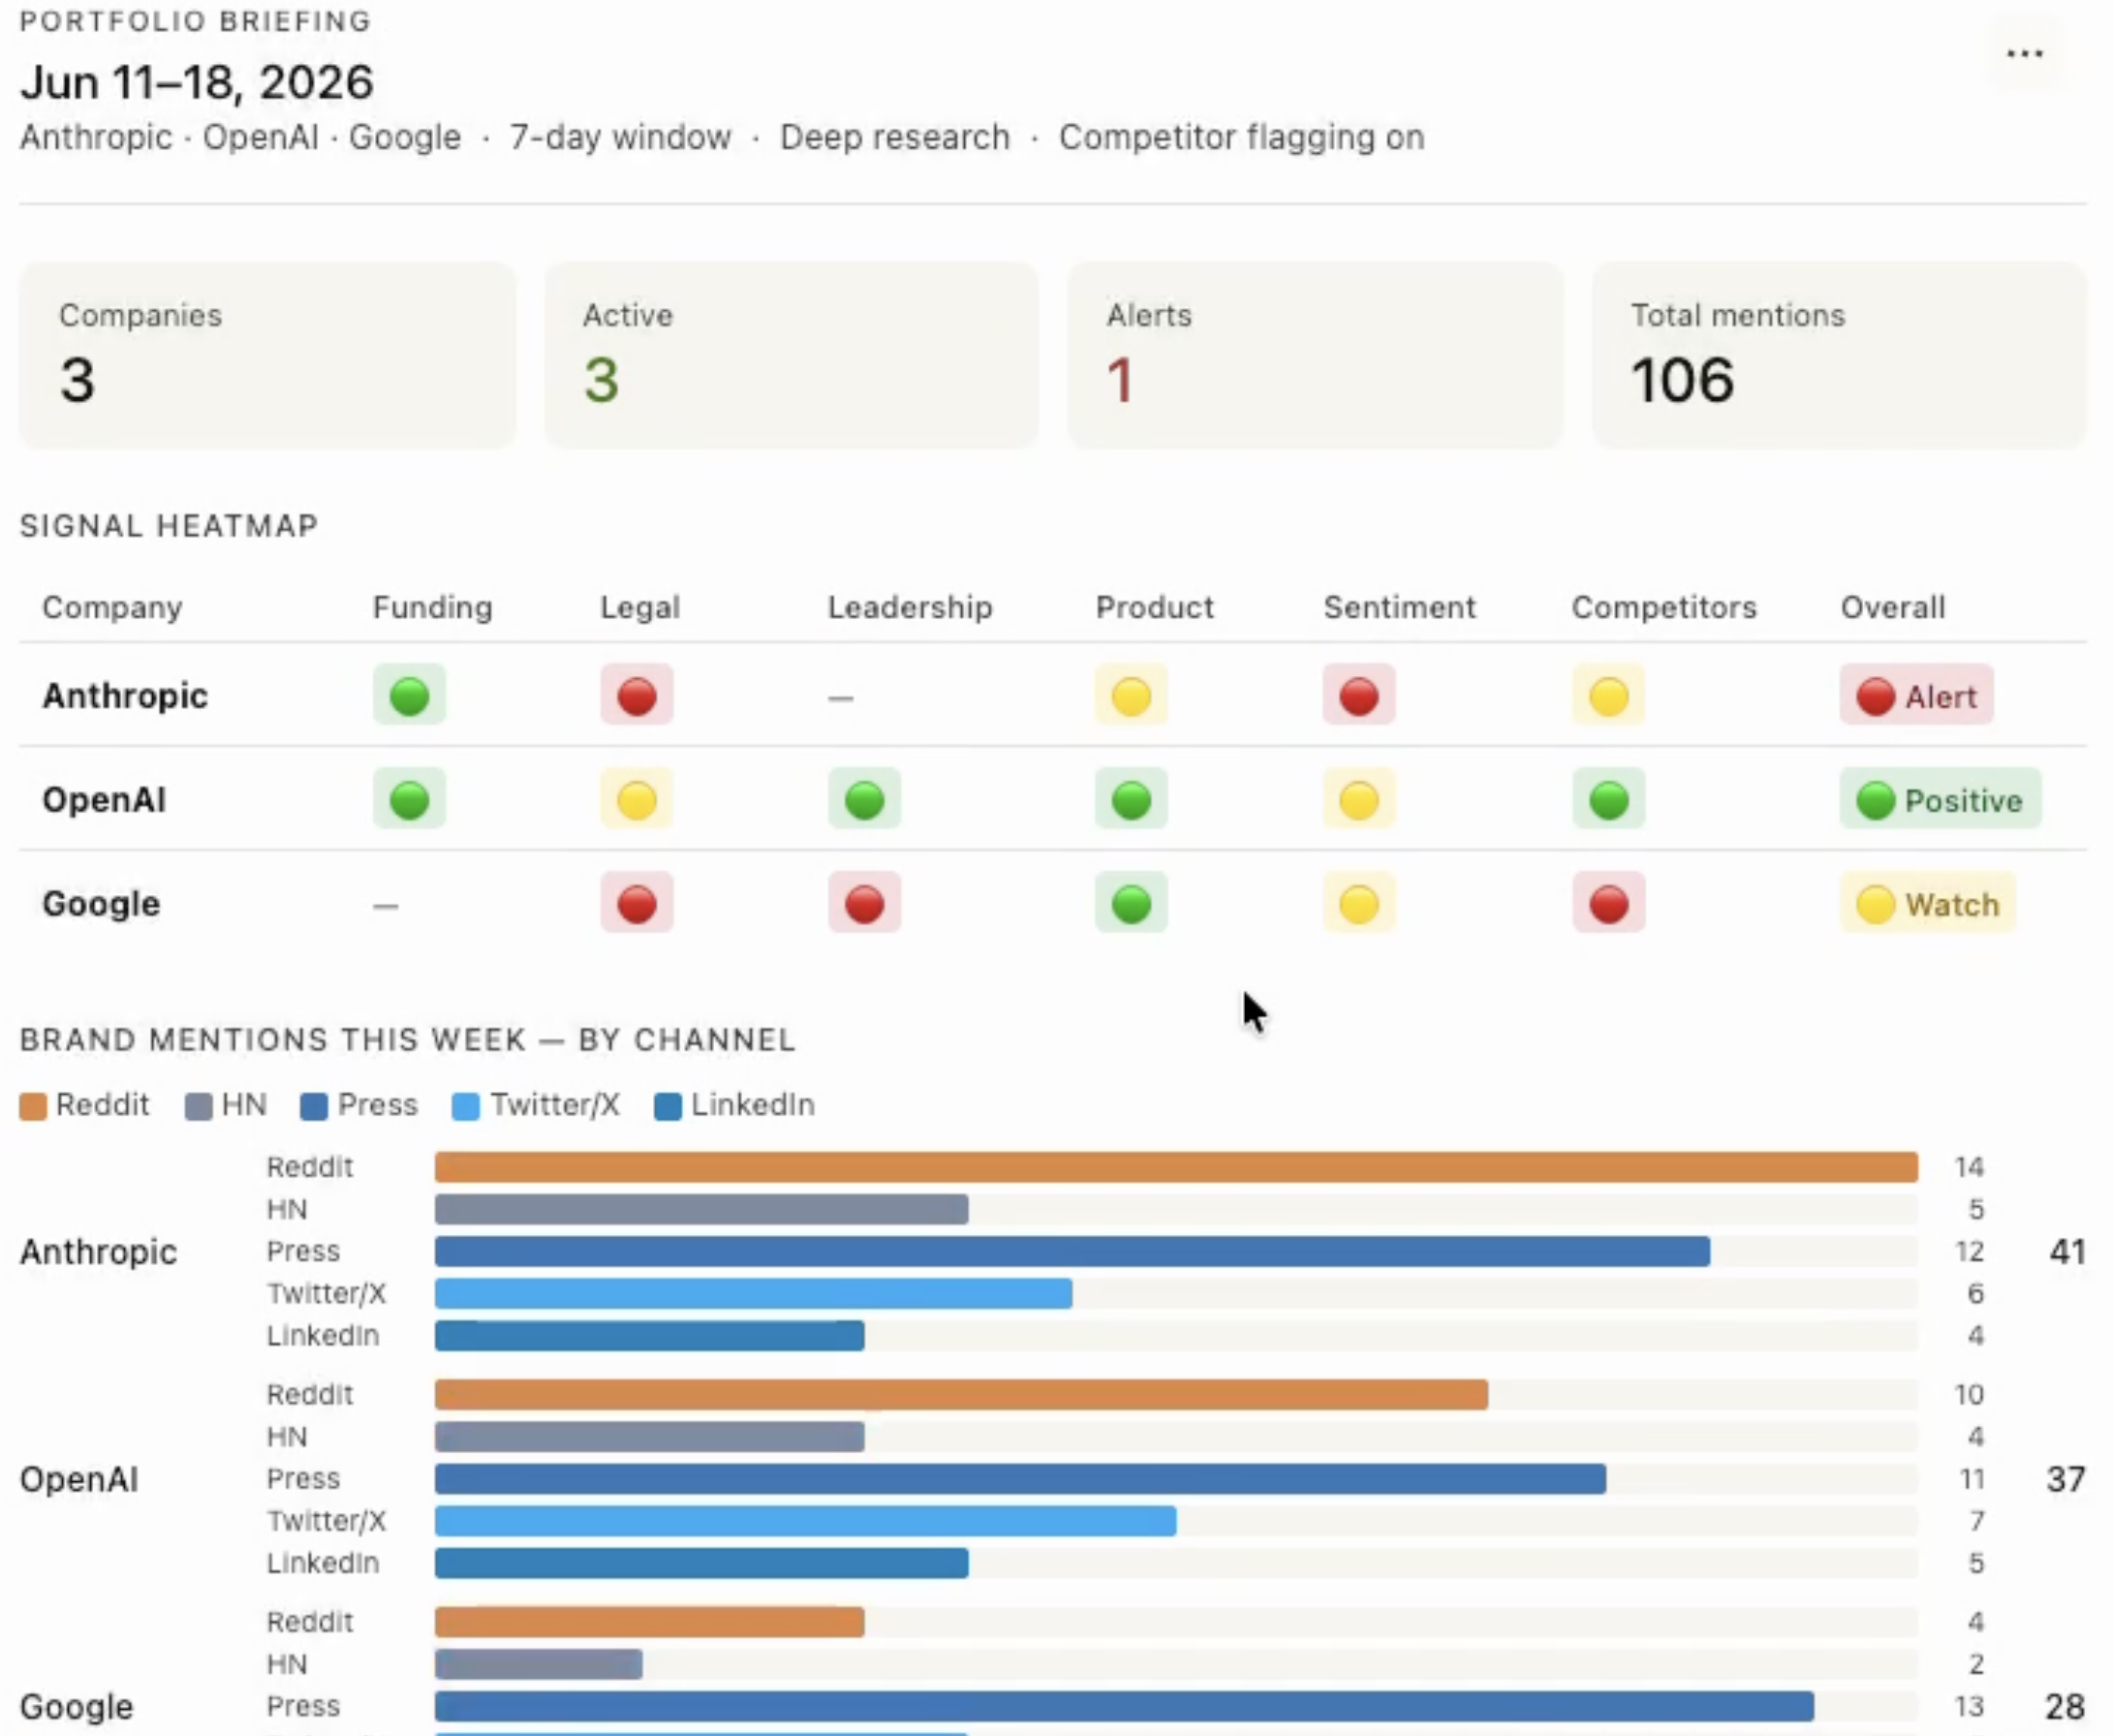Click Anthropic's yellow Product signal dot
This screenshot has height=1736, width=2114.
coord(1131,696)
